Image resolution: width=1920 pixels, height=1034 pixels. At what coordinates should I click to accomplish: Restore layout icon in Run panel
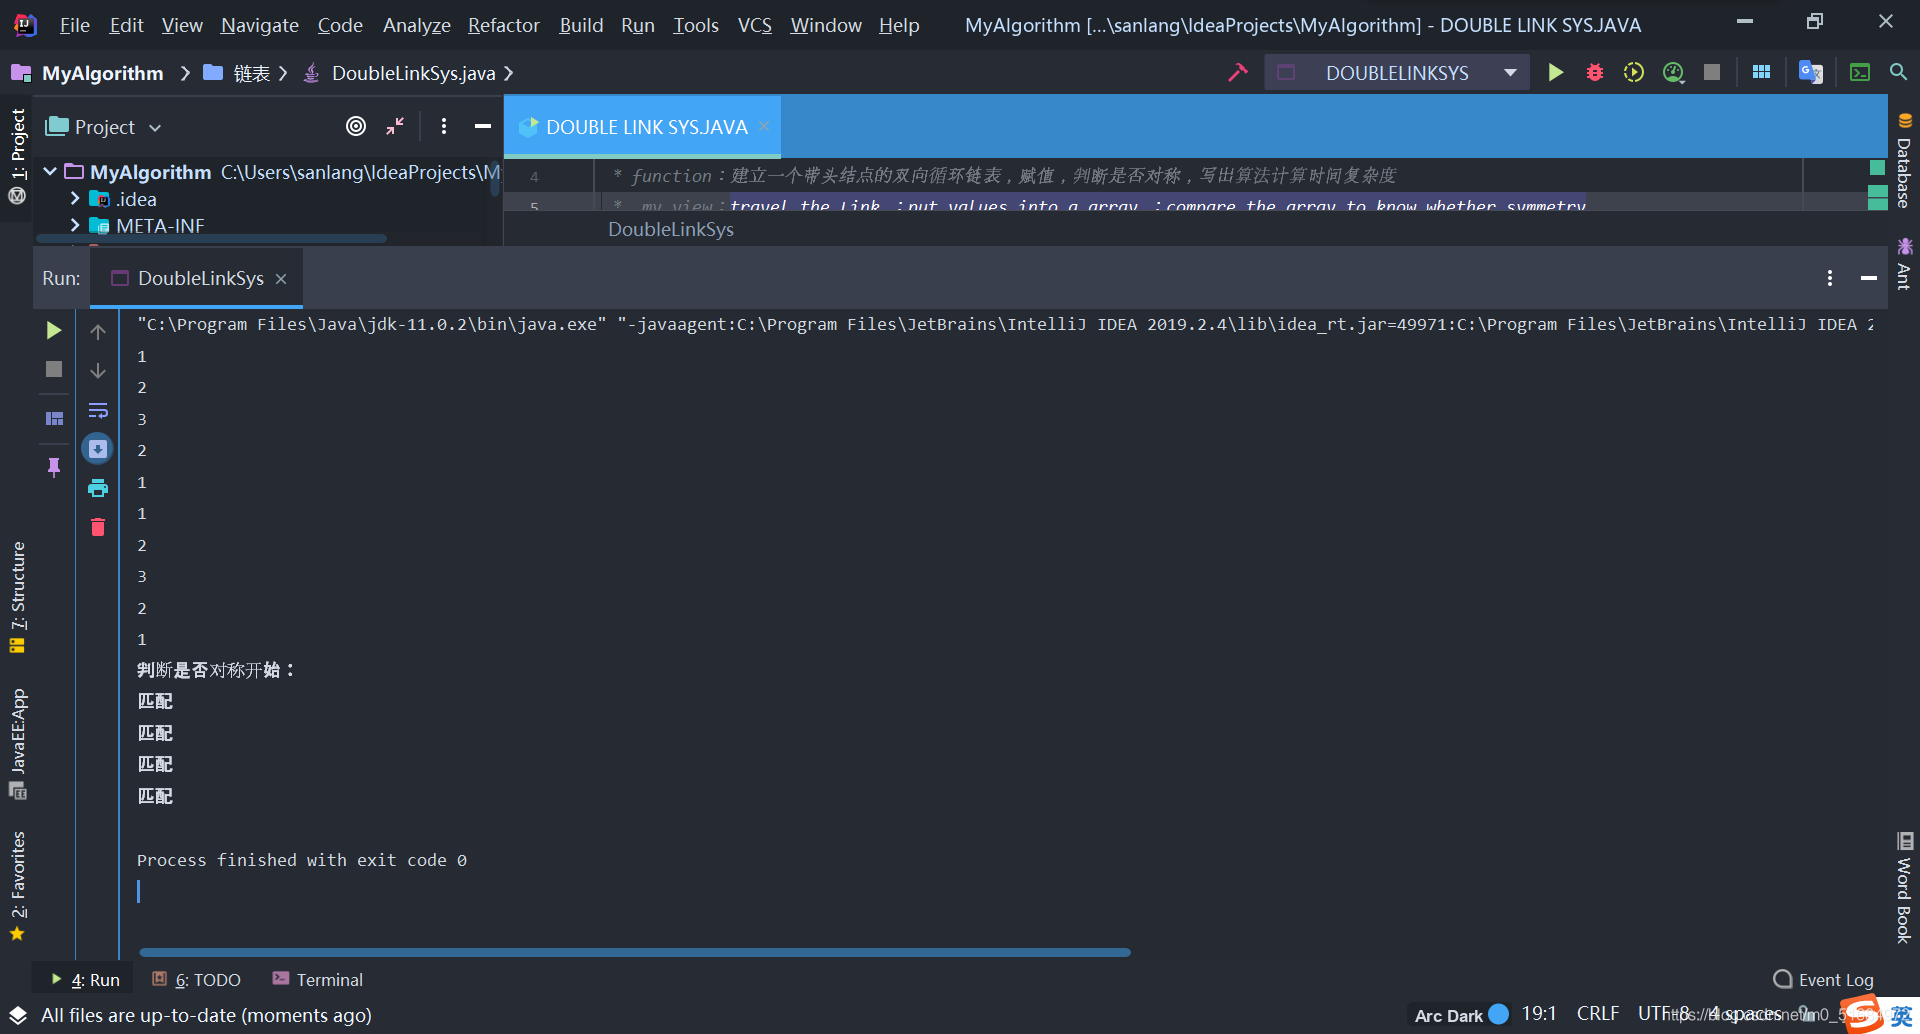(x=54, y=418)
